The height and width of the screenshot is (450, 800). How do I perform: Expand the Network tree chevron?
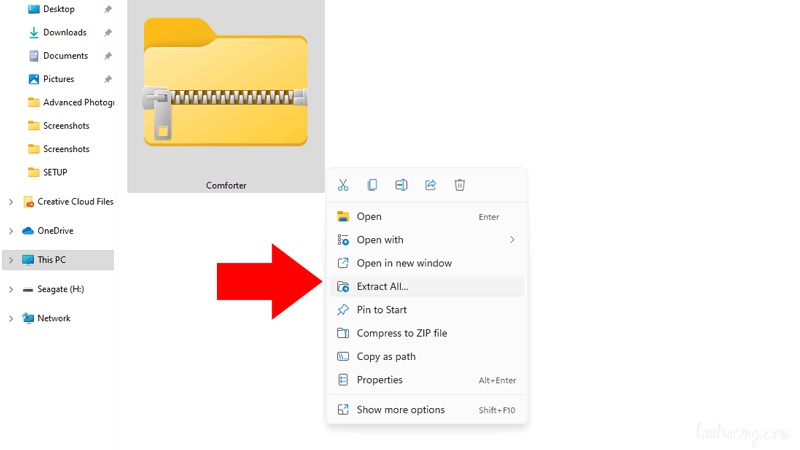(11, 318)
